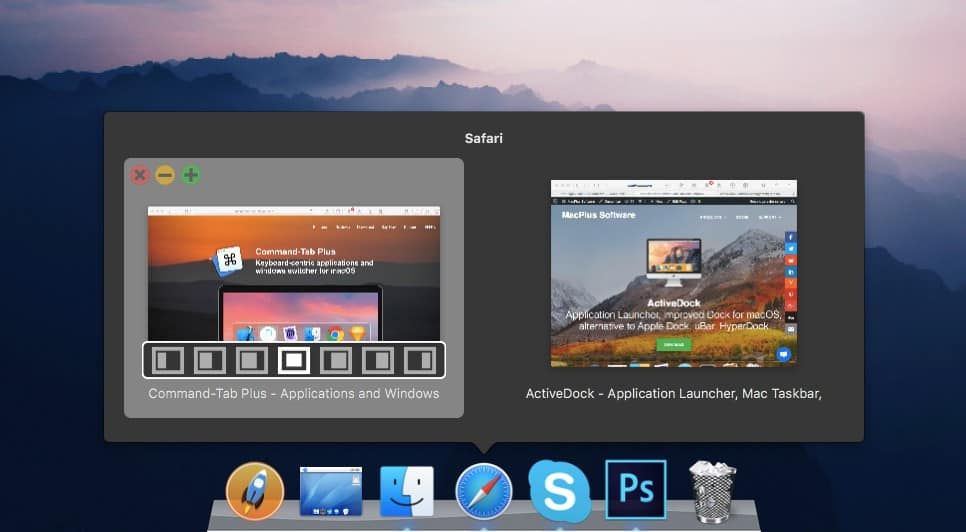Choose the highlighted center window layout option
966x532 pixels.
click(293, 359)
